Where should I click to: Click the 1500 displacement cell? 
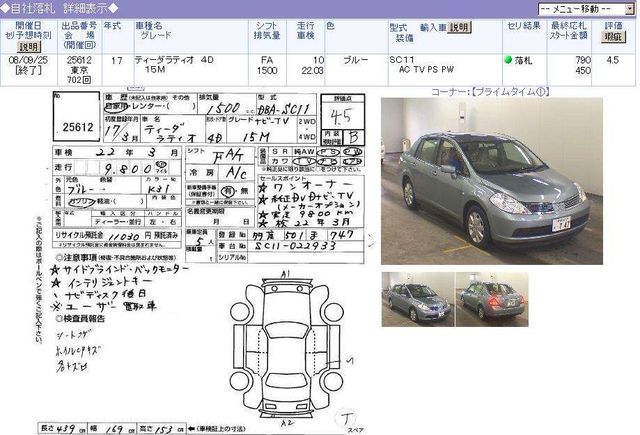tap(267, 70)
